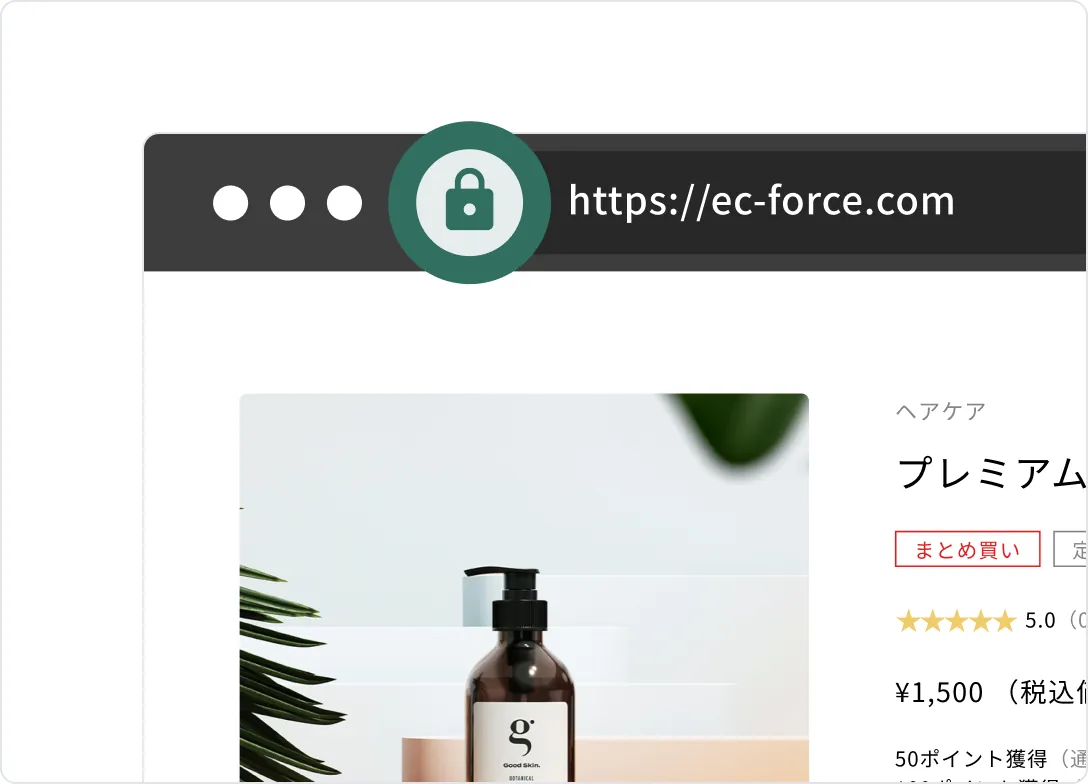Image resolution: width=1088 pixels, height=784 pixels.
Task: Click the third gold rating star
Action: tap(956, 621)
